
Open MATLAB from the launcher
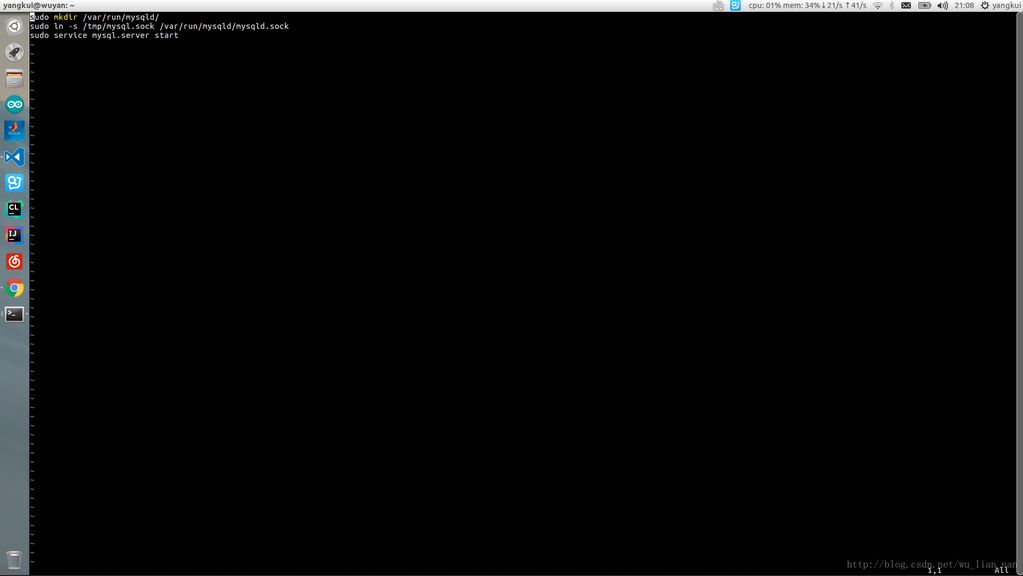(14, 130)
